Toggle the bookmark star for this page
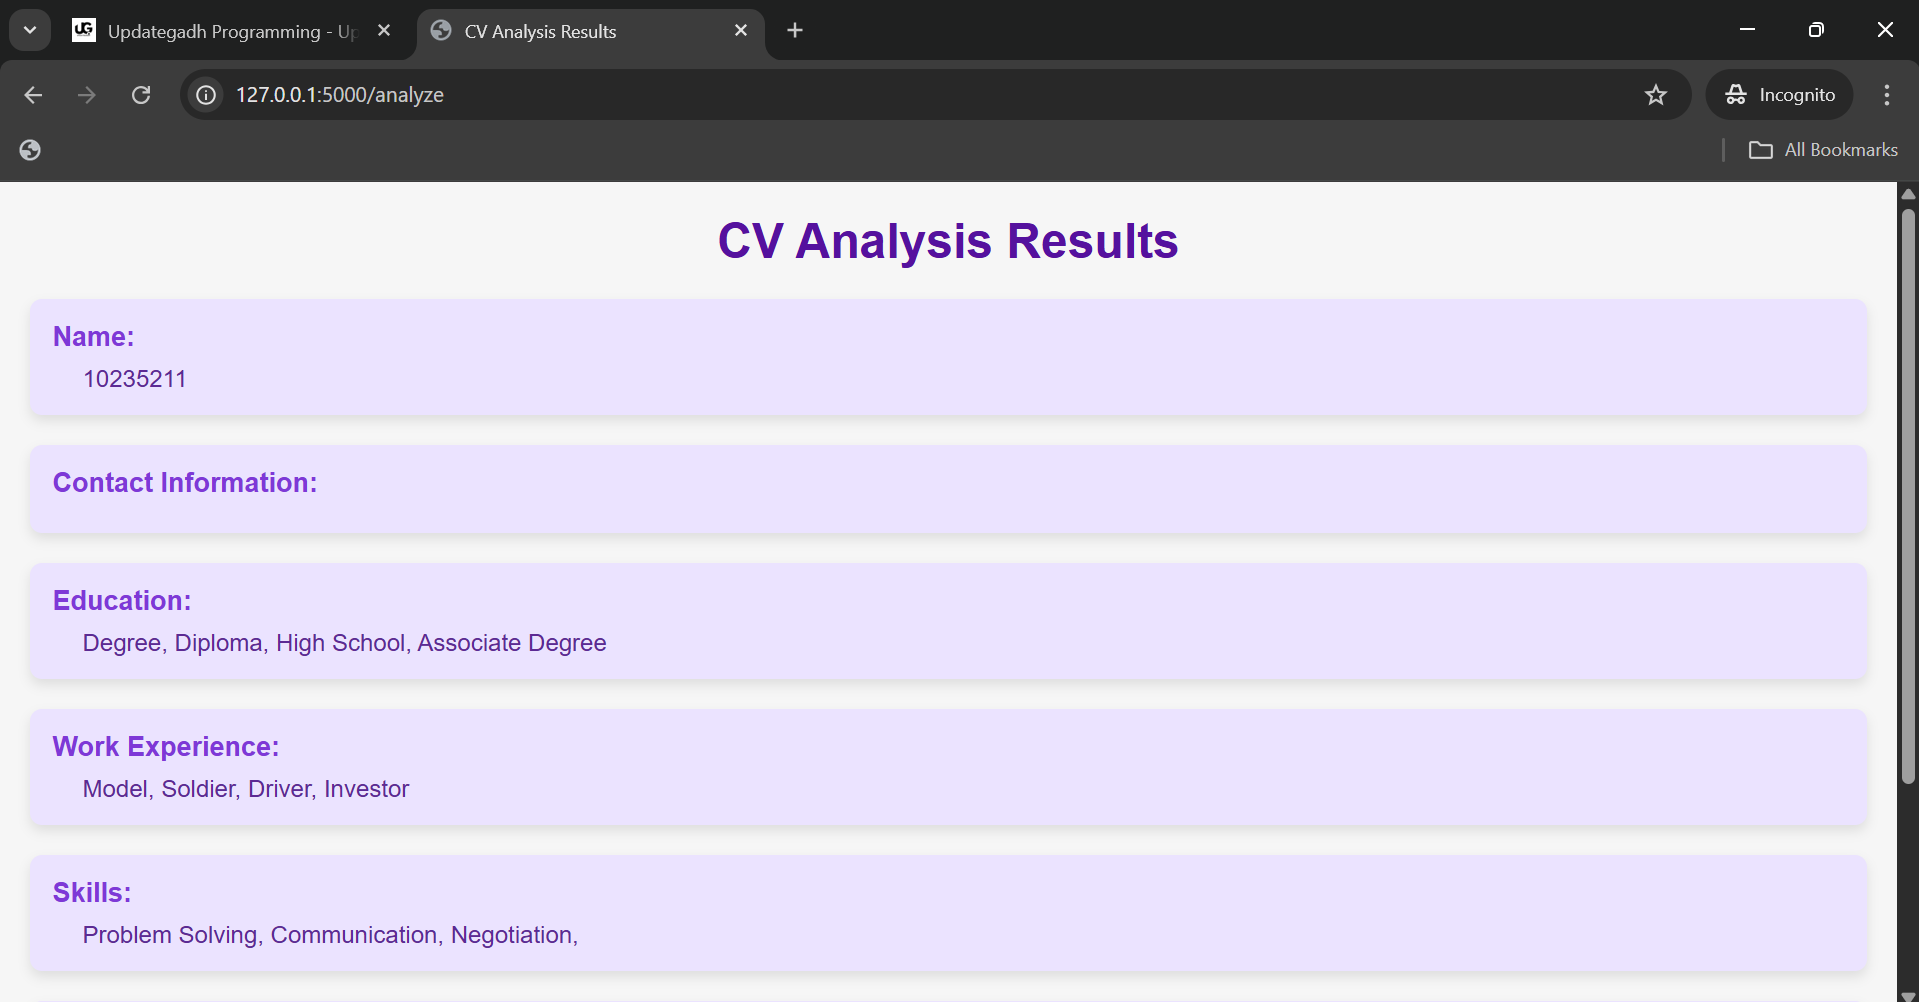 pos(1656,94)
